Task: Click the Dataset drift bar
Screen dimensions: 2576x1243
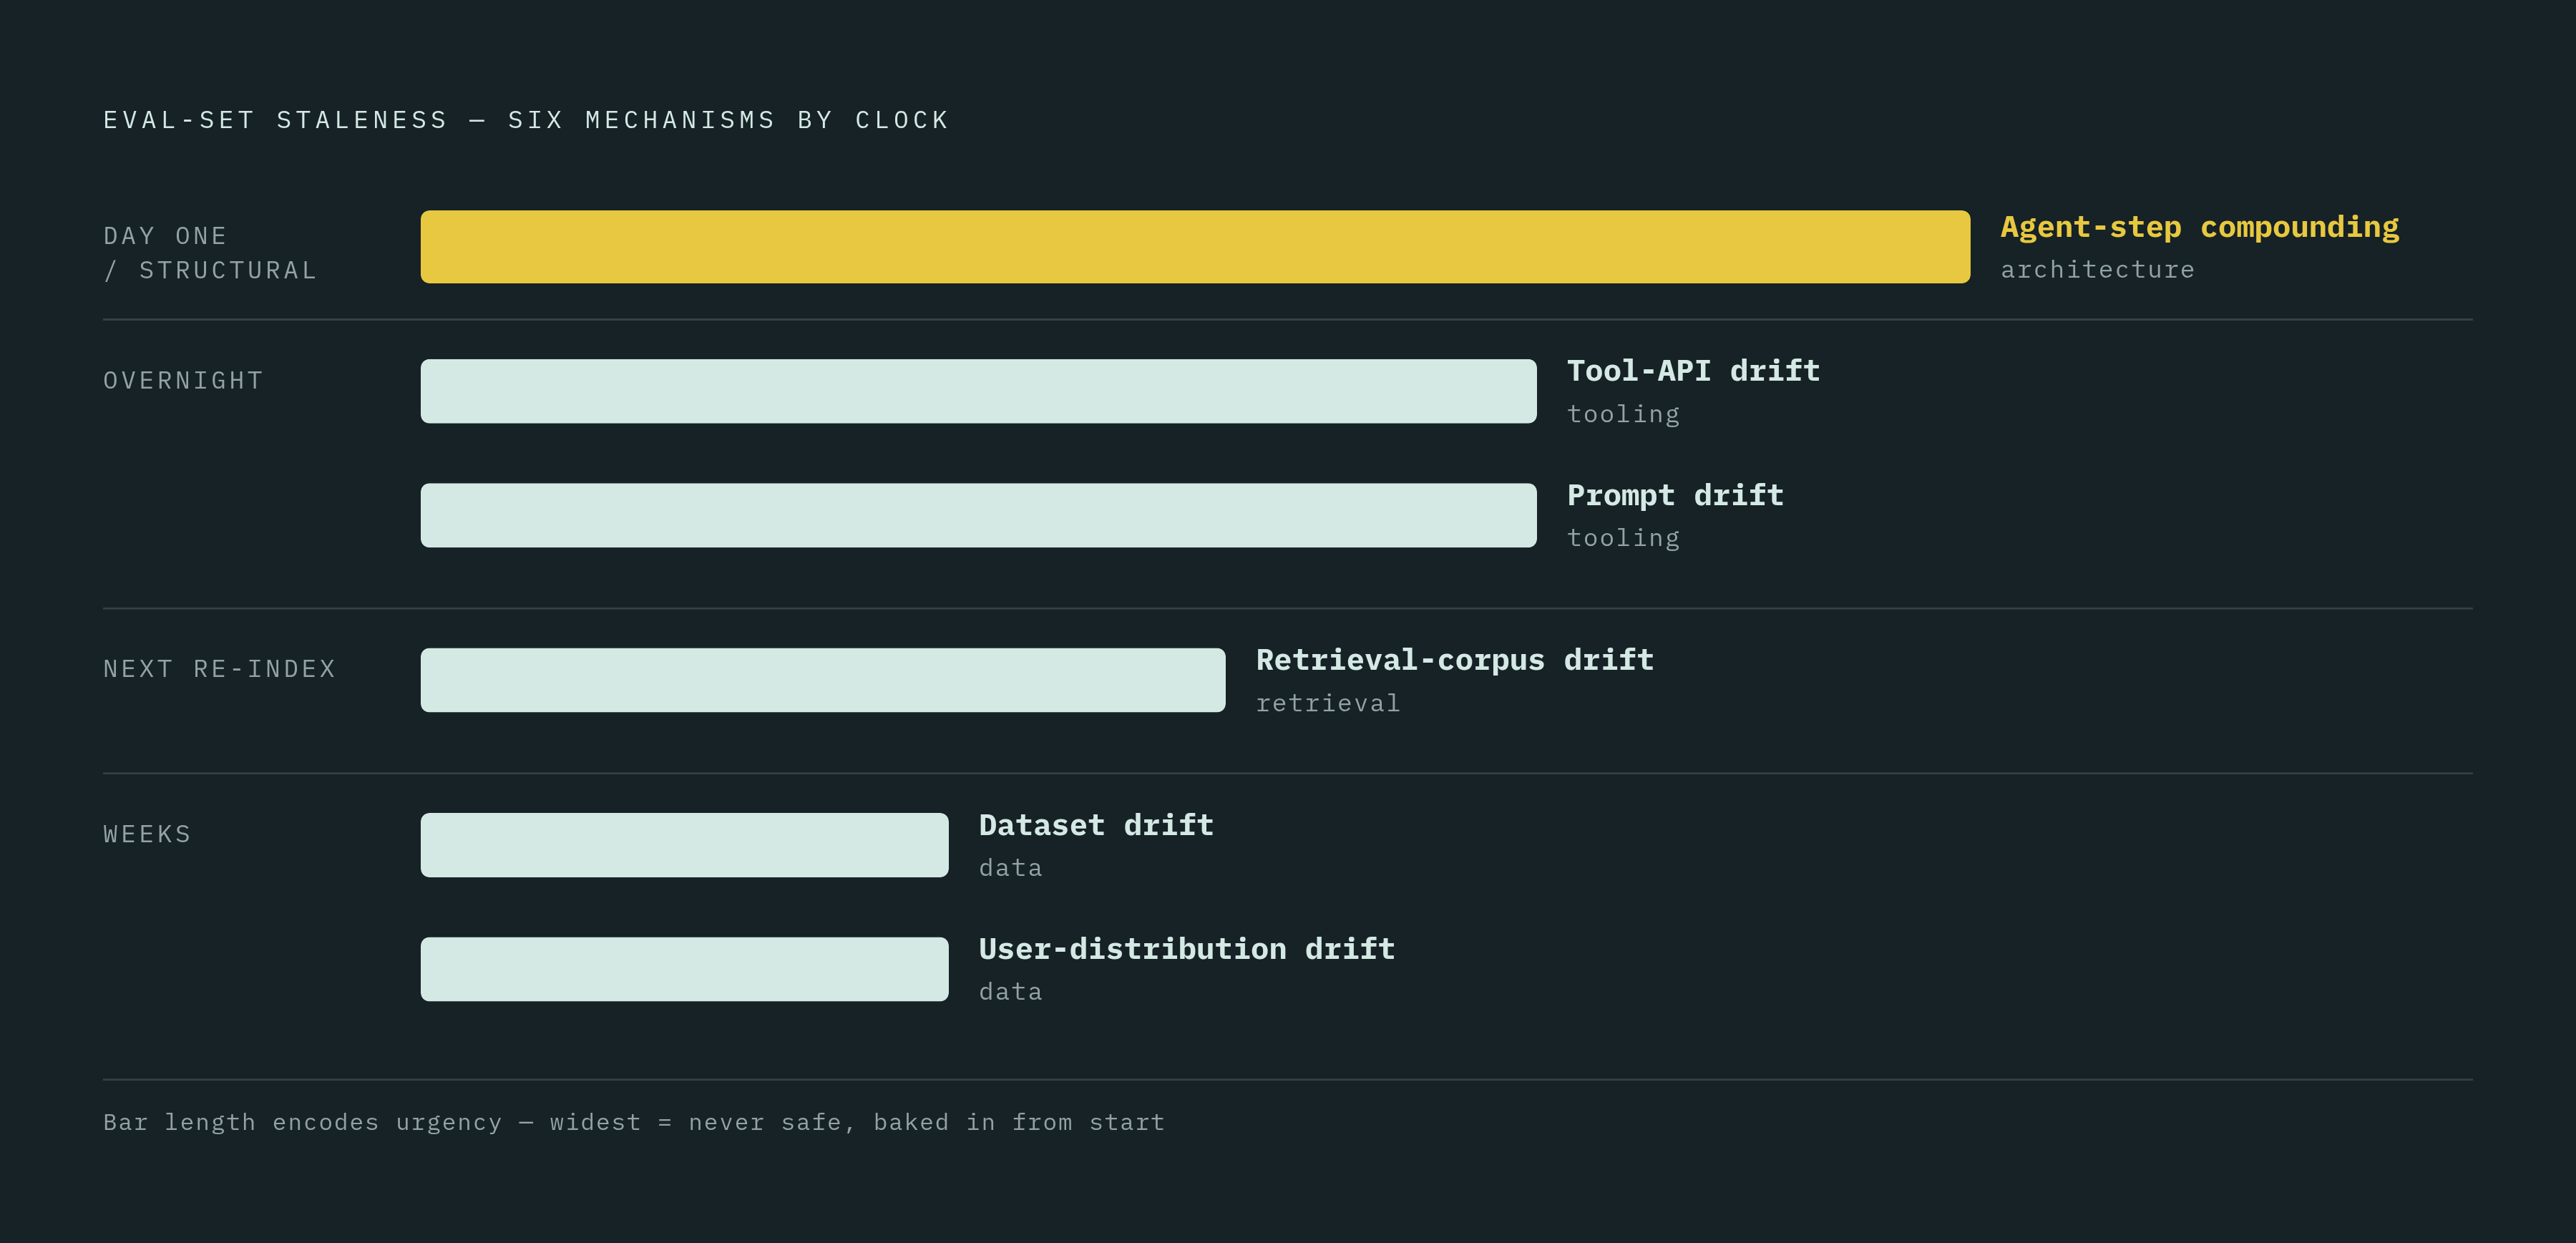Action: 684,845
